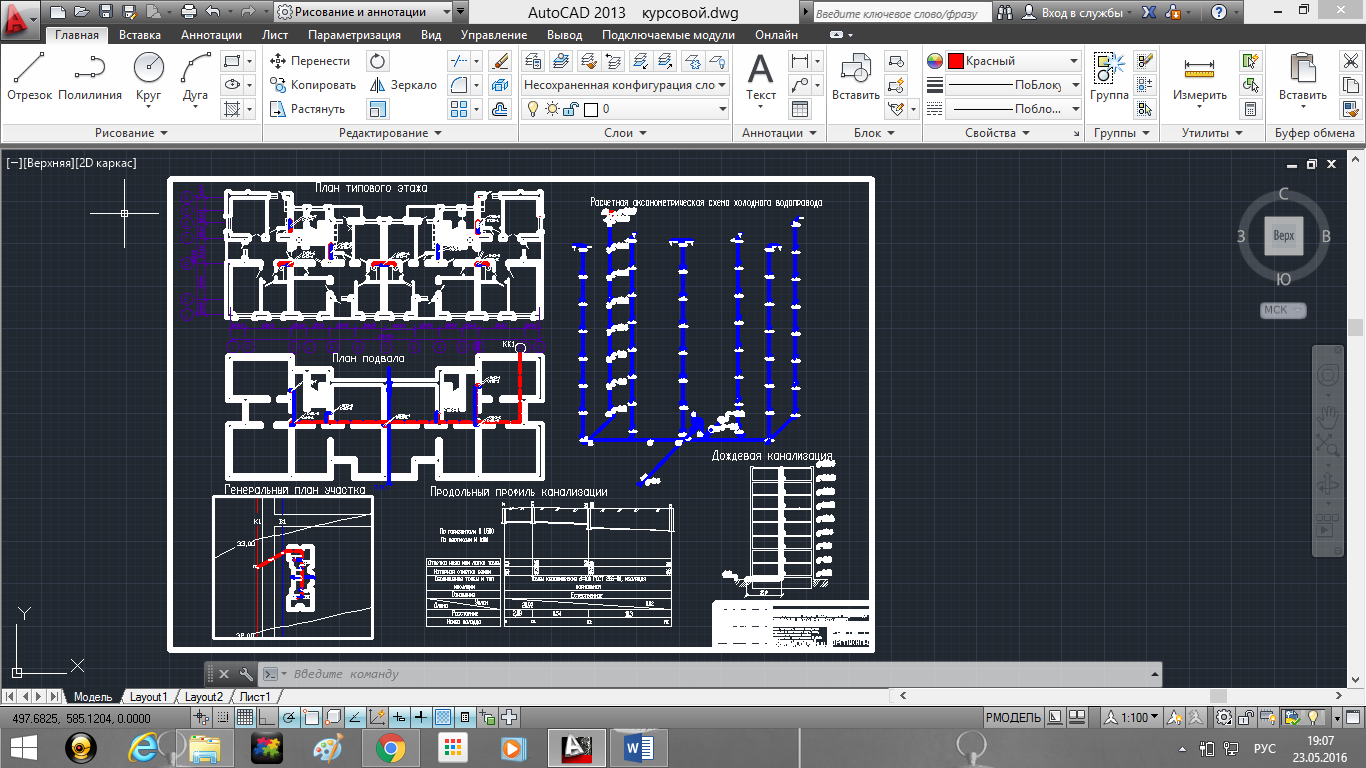Switch to the Layout1 tab
Screen dimensions: 1366x768
tap(148, 697)
